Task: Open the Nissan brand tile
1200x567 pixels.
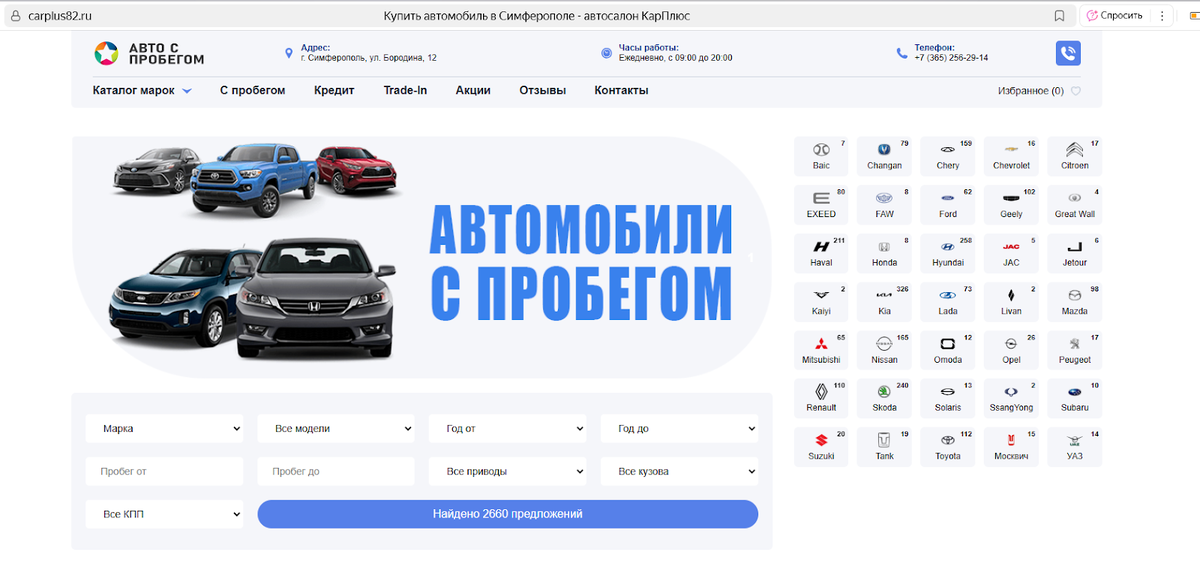Action: pos(884,350)
